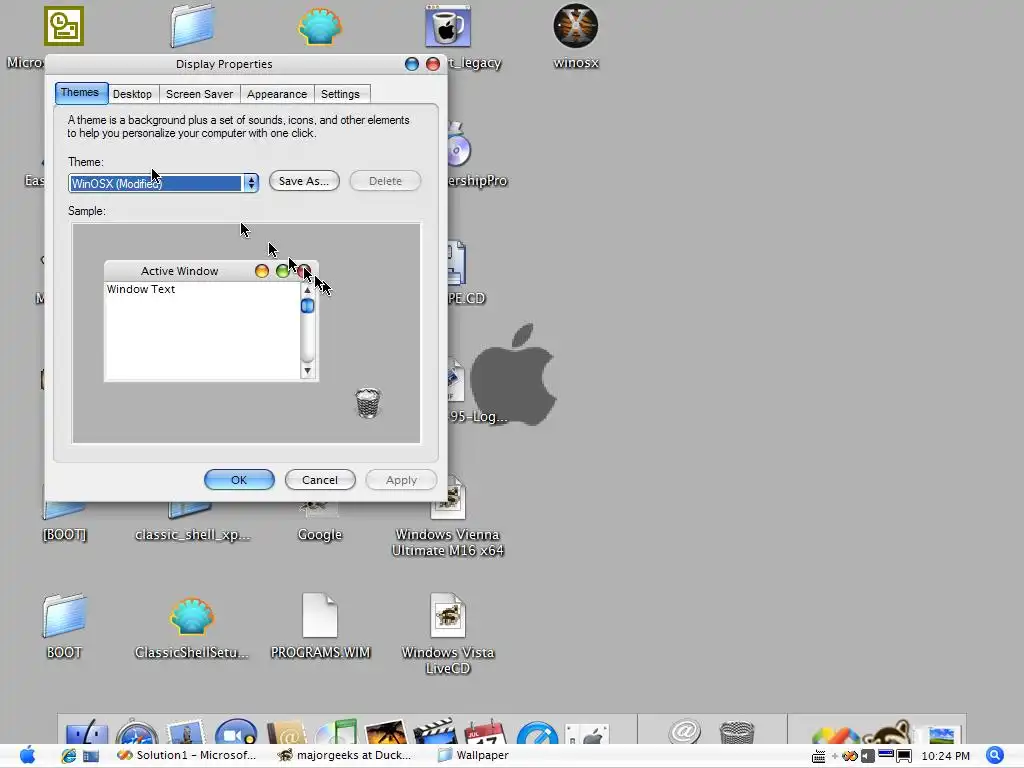
Task: Click the 10:24 PM clock
Action: [946, 756]
